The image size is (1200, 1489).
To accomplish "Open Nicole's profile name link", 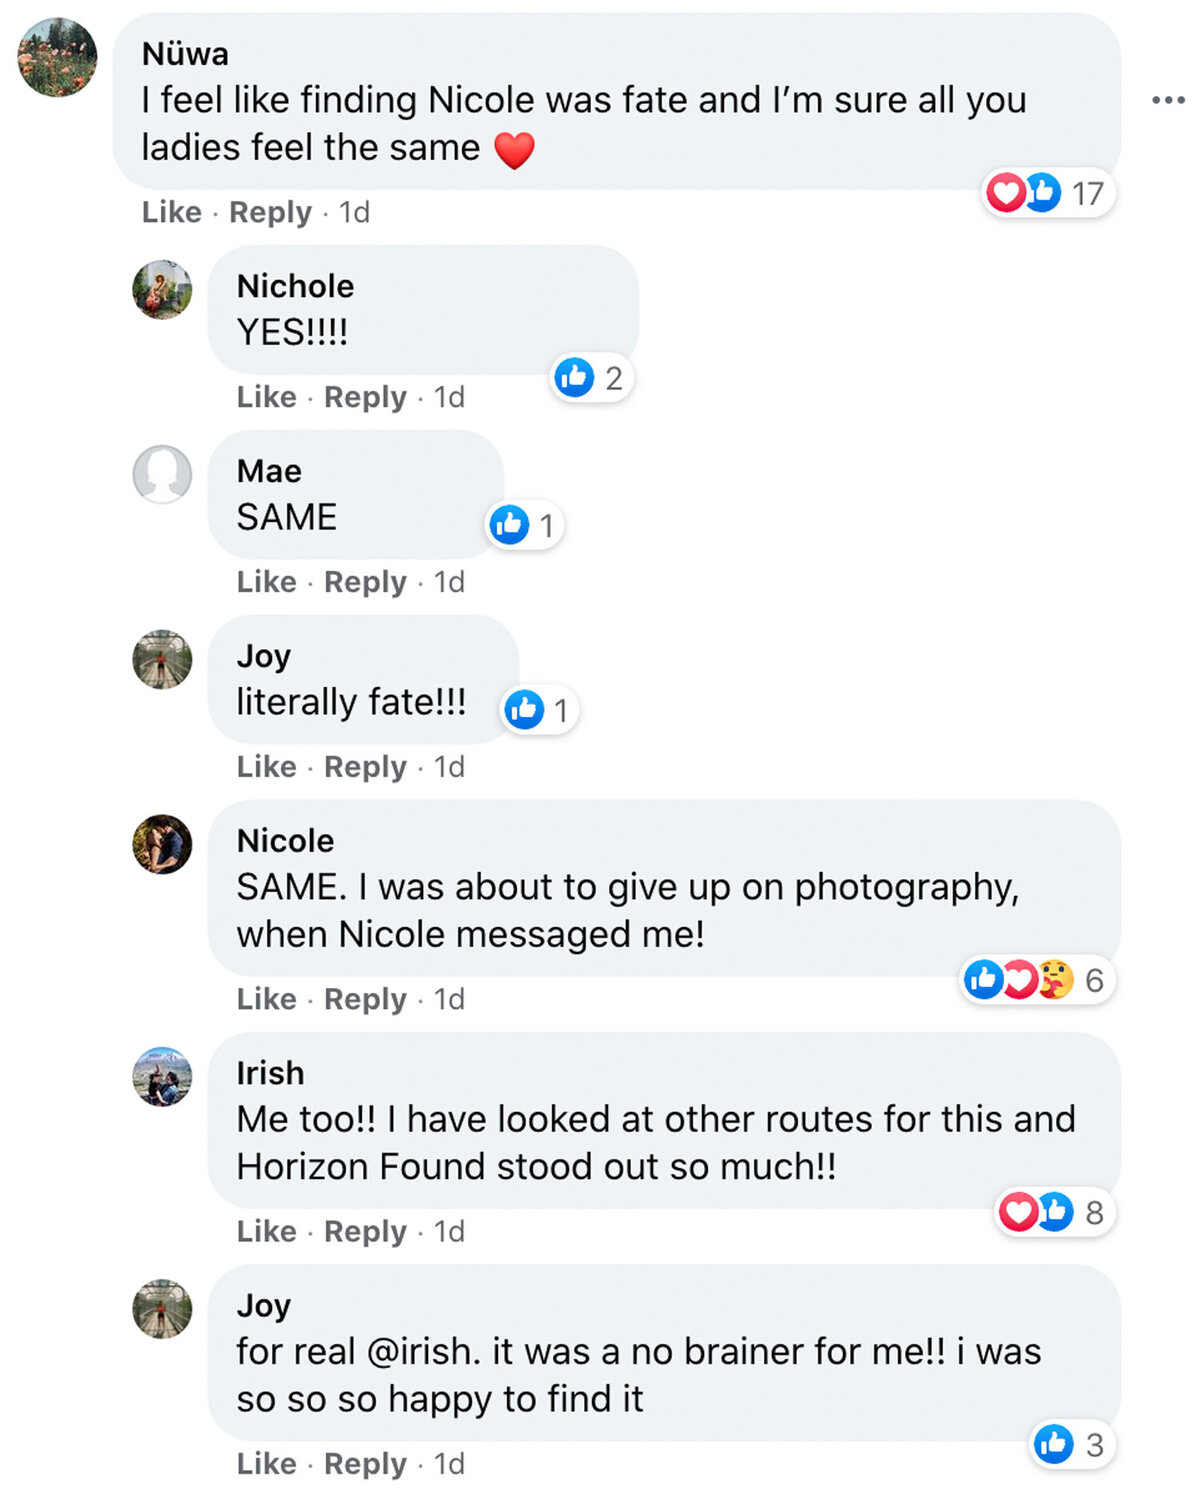I will pyautogui.click(x=285, y=841).
